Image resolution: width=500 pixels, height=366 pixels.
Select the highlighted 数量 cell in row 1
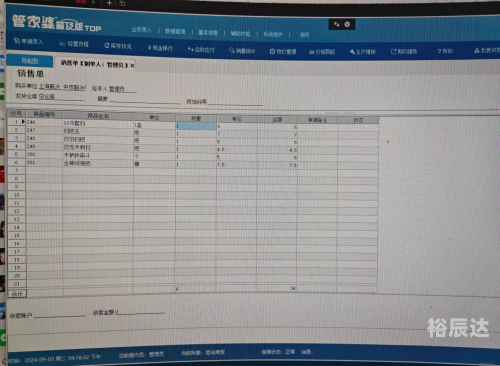(196, 126)
